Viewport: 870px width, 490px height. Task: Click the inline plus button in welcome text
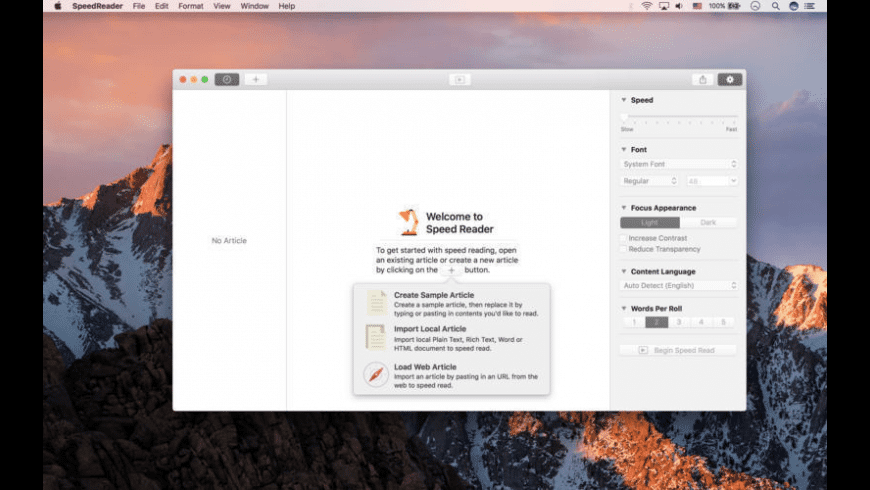click(x=451, y=270)
